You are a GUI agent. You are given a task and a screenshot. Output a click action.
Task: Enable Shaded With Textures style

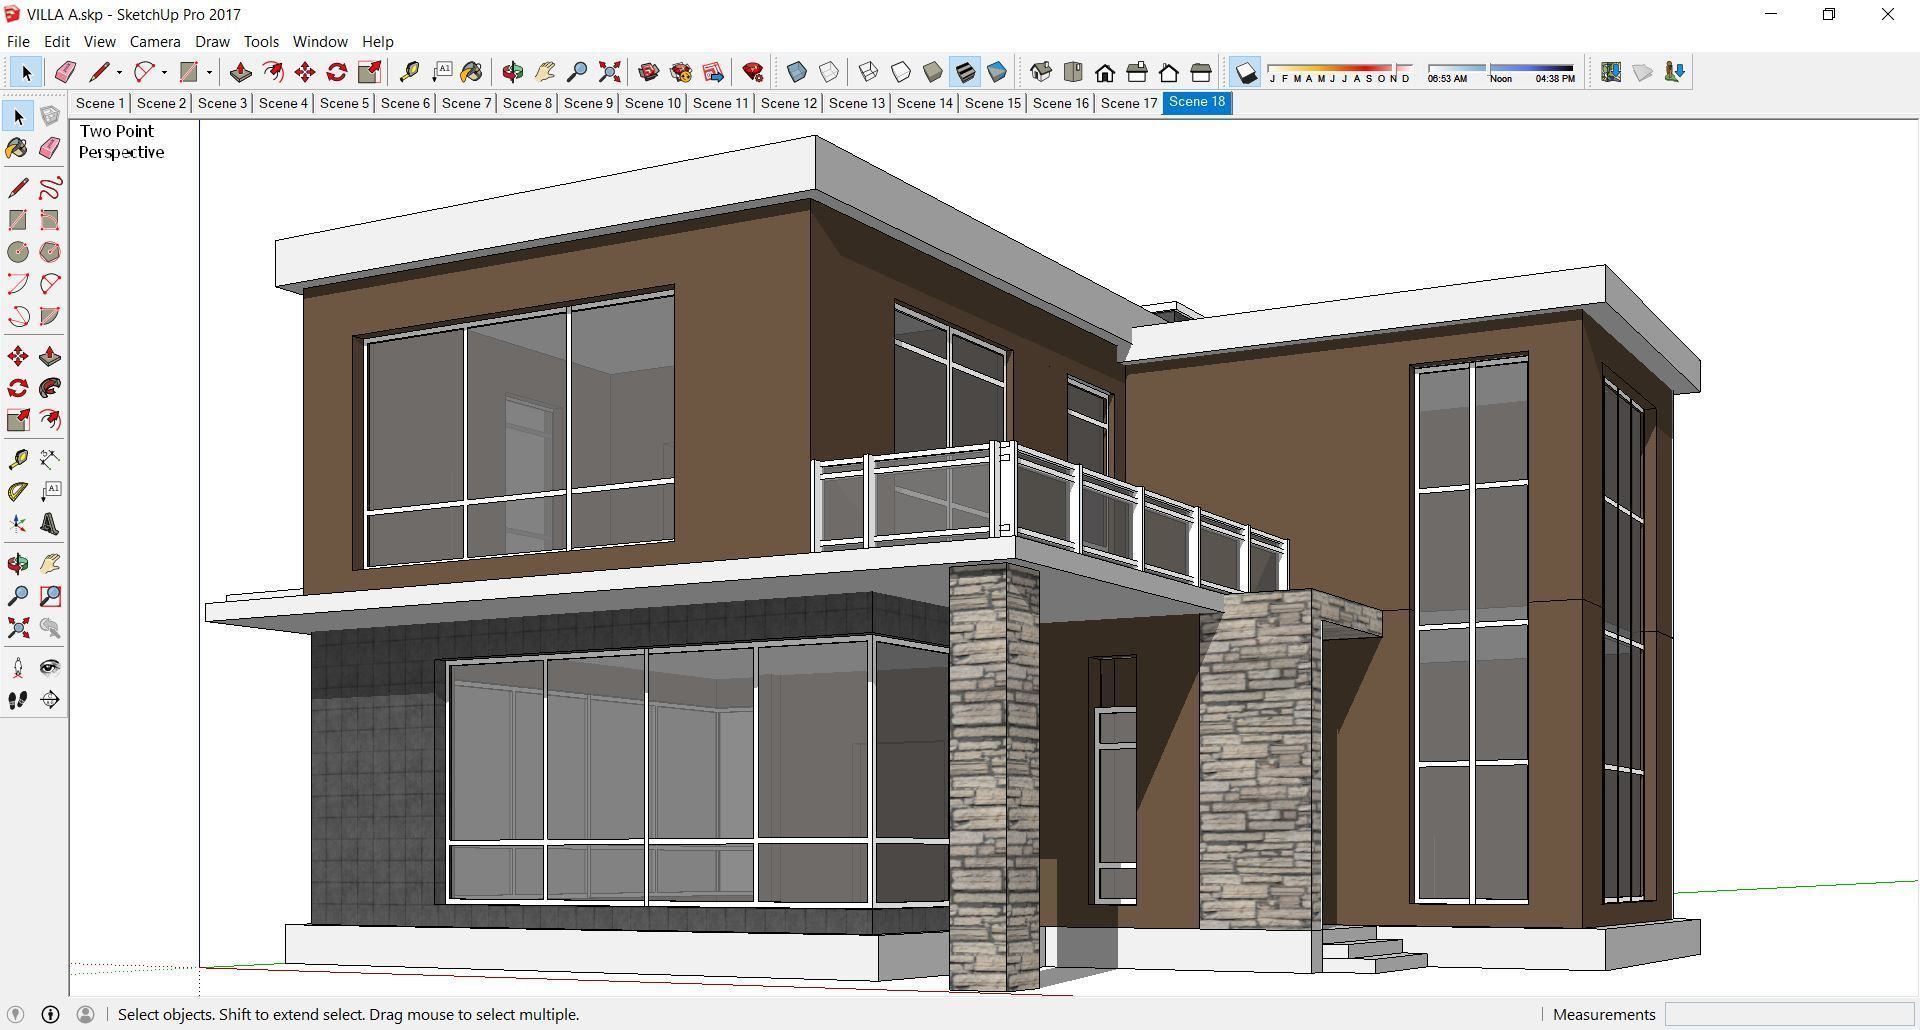[x=965, y=72]
